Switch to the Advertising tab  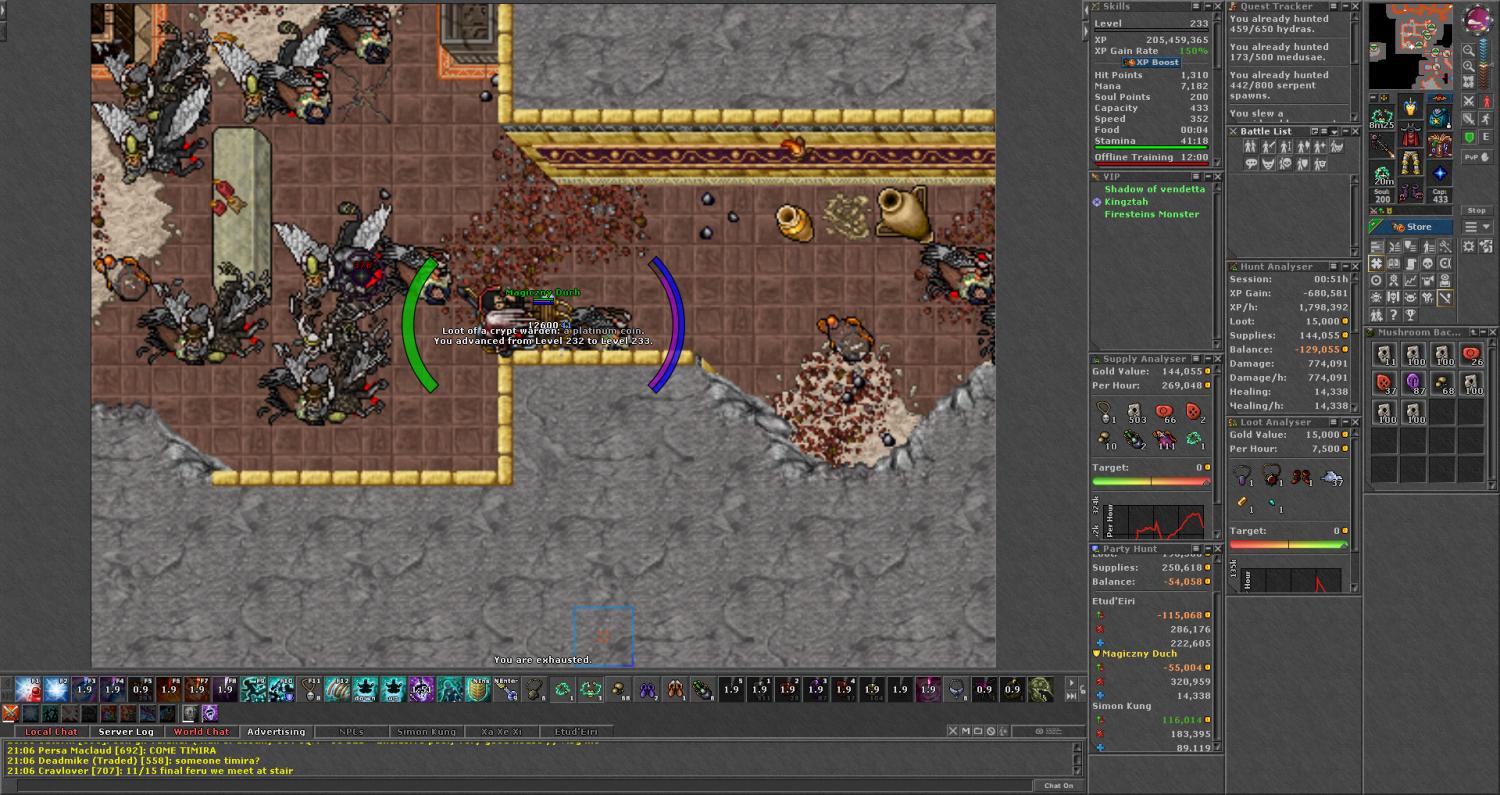coord(276,732)
